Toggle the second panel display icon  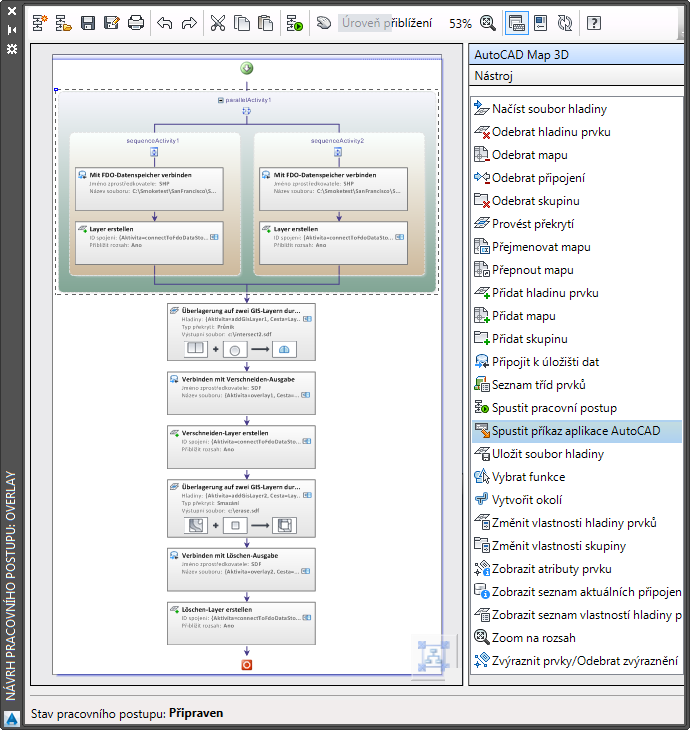click(x=541, y=23)
